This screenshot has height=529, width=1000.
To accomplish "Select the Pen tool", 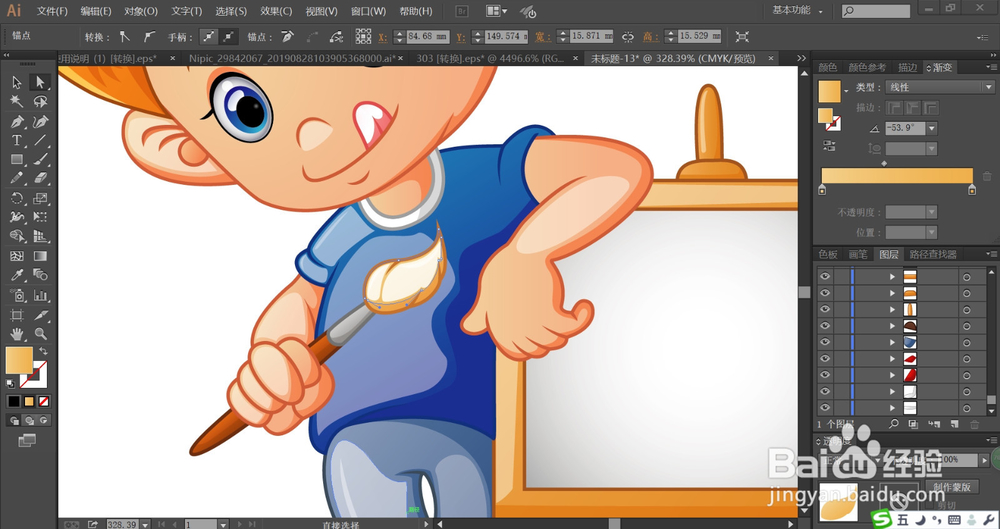I will (x=17, y=121).
